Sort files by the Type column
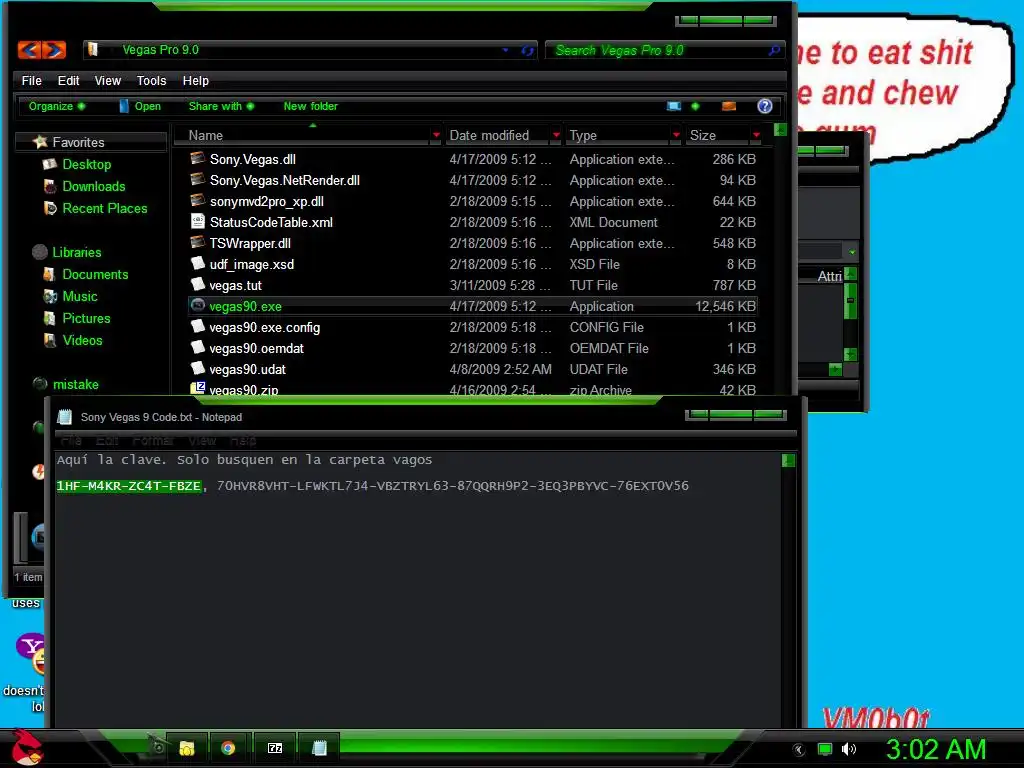The width and height of the screenshot is (1024, 768). (583, 135)
